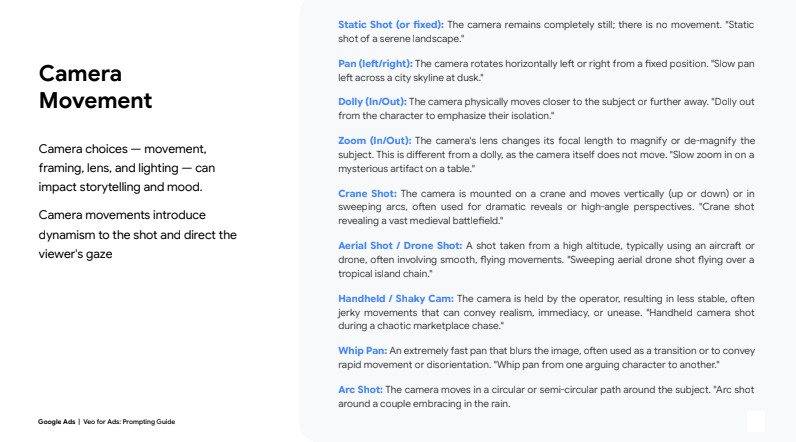Click the paragraph starting "Camera choices — movement"
Viewport: 796px width, 442px height.
coord(126,167)
